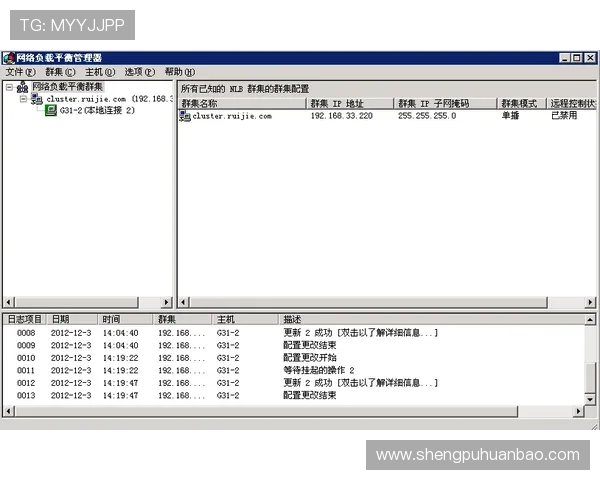Click the 单播 cluster mode cell
Viewport: 600px width, 480px height.
tap(510, 116)
